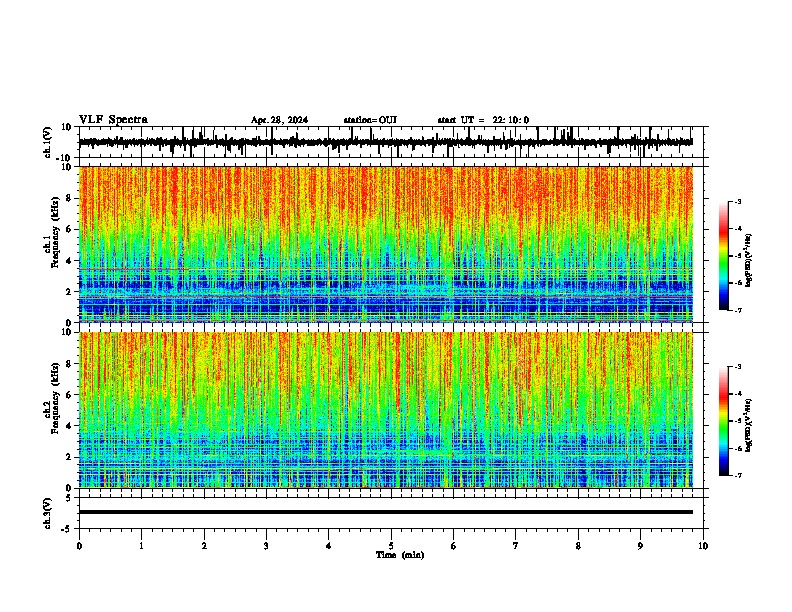Click the "6" kHz tick of ch.2 spectrogram
This screenshot has width=792, height=612.
pos(70,394)
